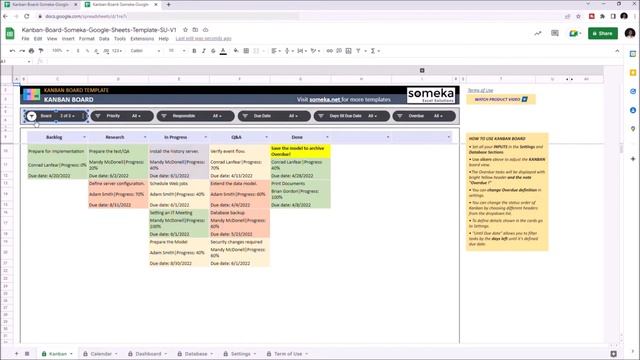Insert a chart via toolbar icon
Image resolution: width=640 pixels, height=360 pixels.
(348, 51)
